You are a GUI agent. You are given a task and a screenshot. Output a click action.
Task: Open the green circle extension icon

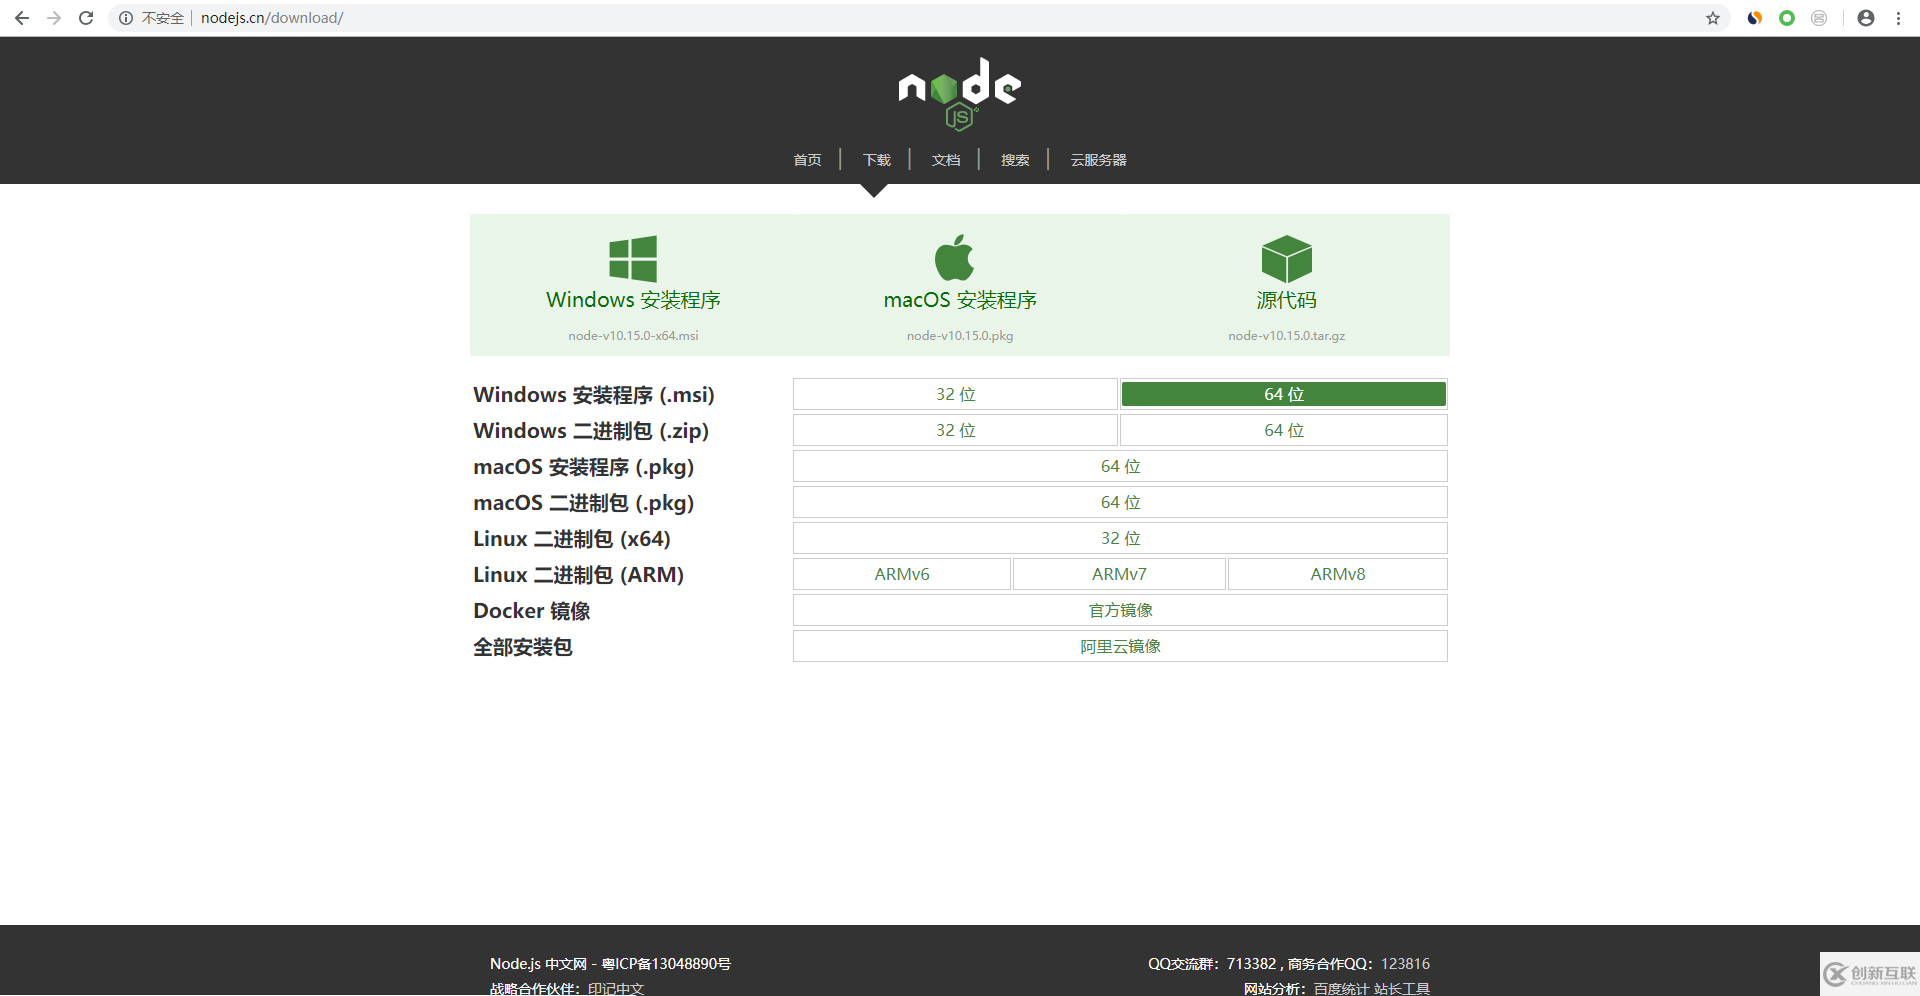(1787, 18)
